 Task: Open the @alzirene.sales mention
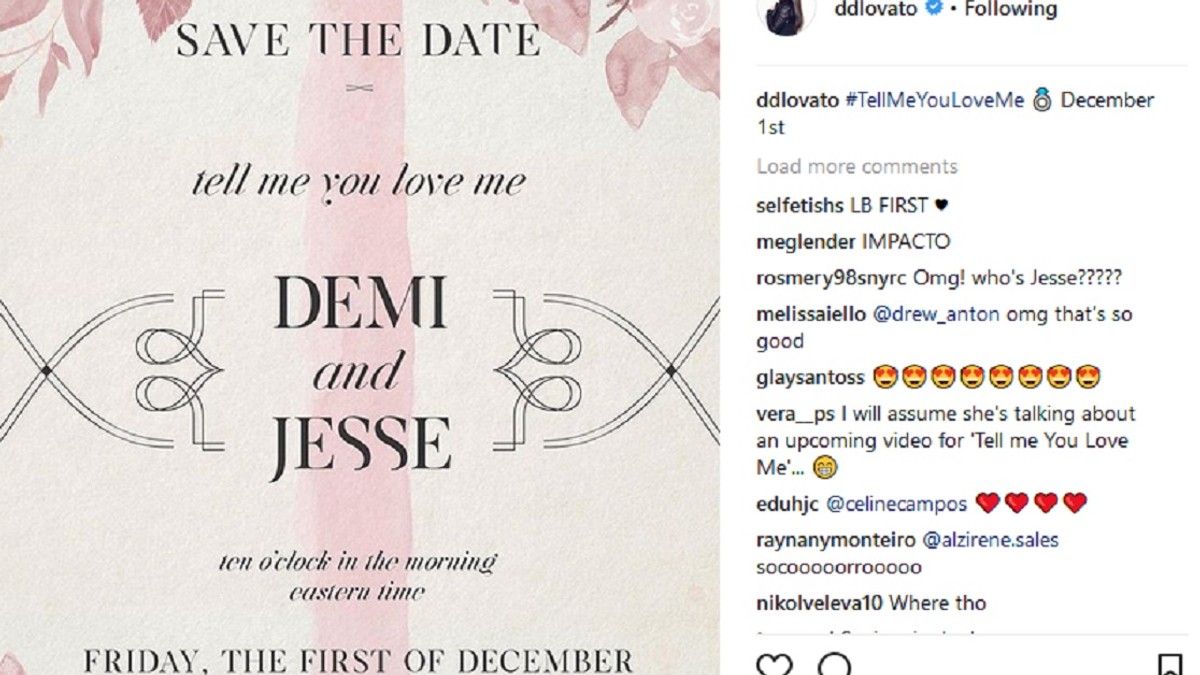(990, 540)
